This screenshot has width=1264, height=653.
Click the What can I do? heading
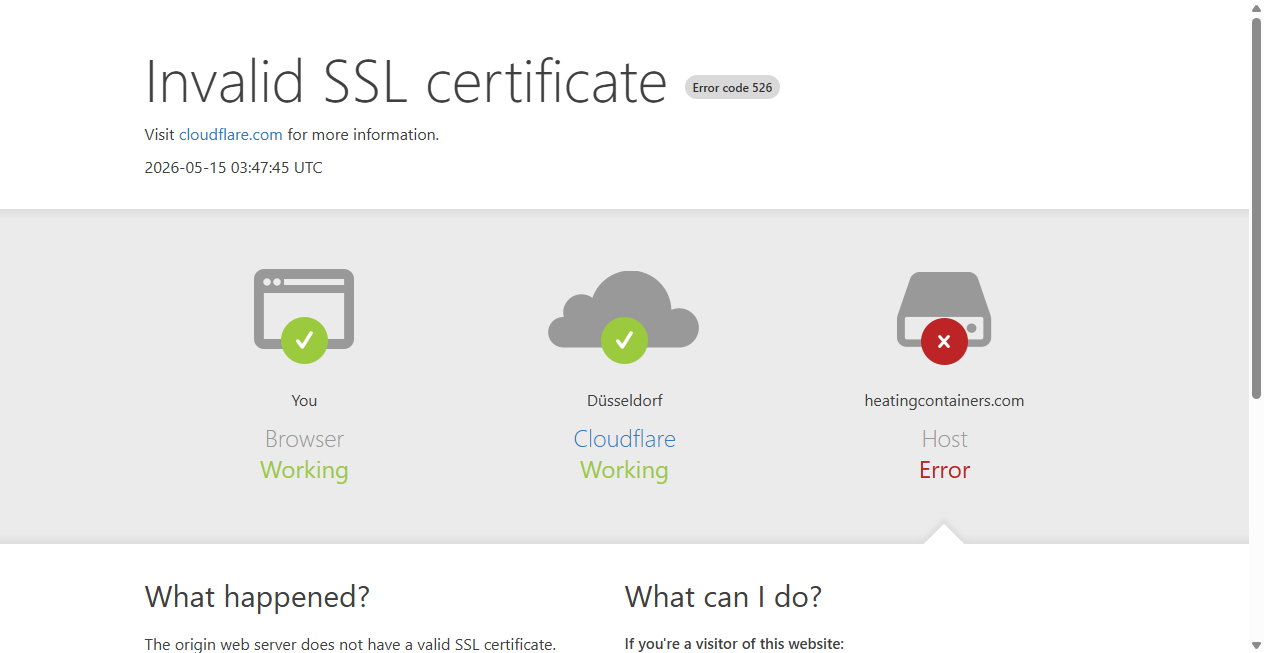point(723,597)
